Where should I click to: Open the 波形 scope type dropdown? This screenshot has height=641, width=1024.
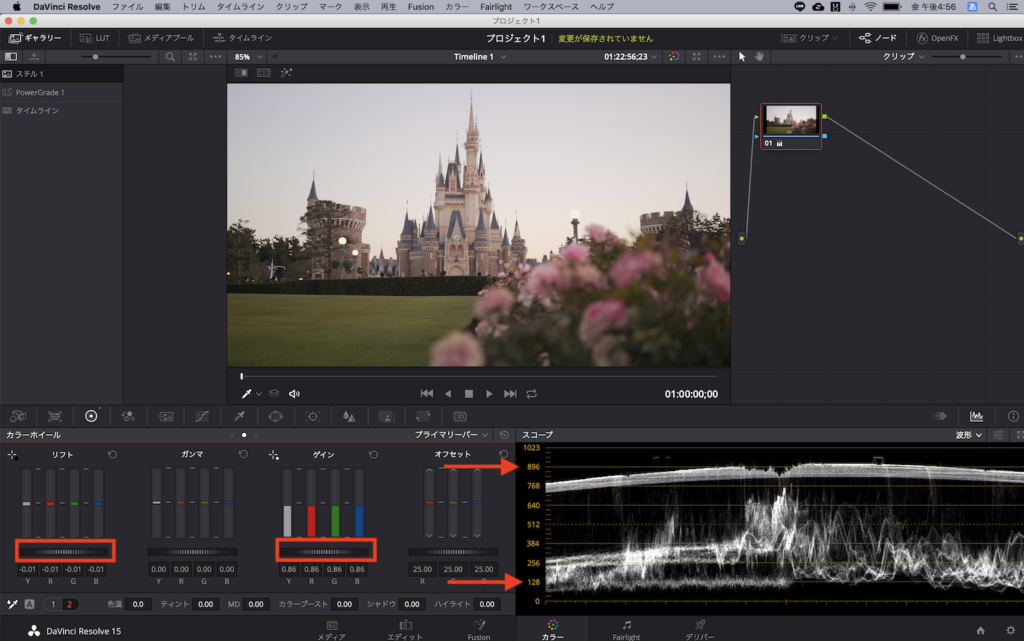970,435
